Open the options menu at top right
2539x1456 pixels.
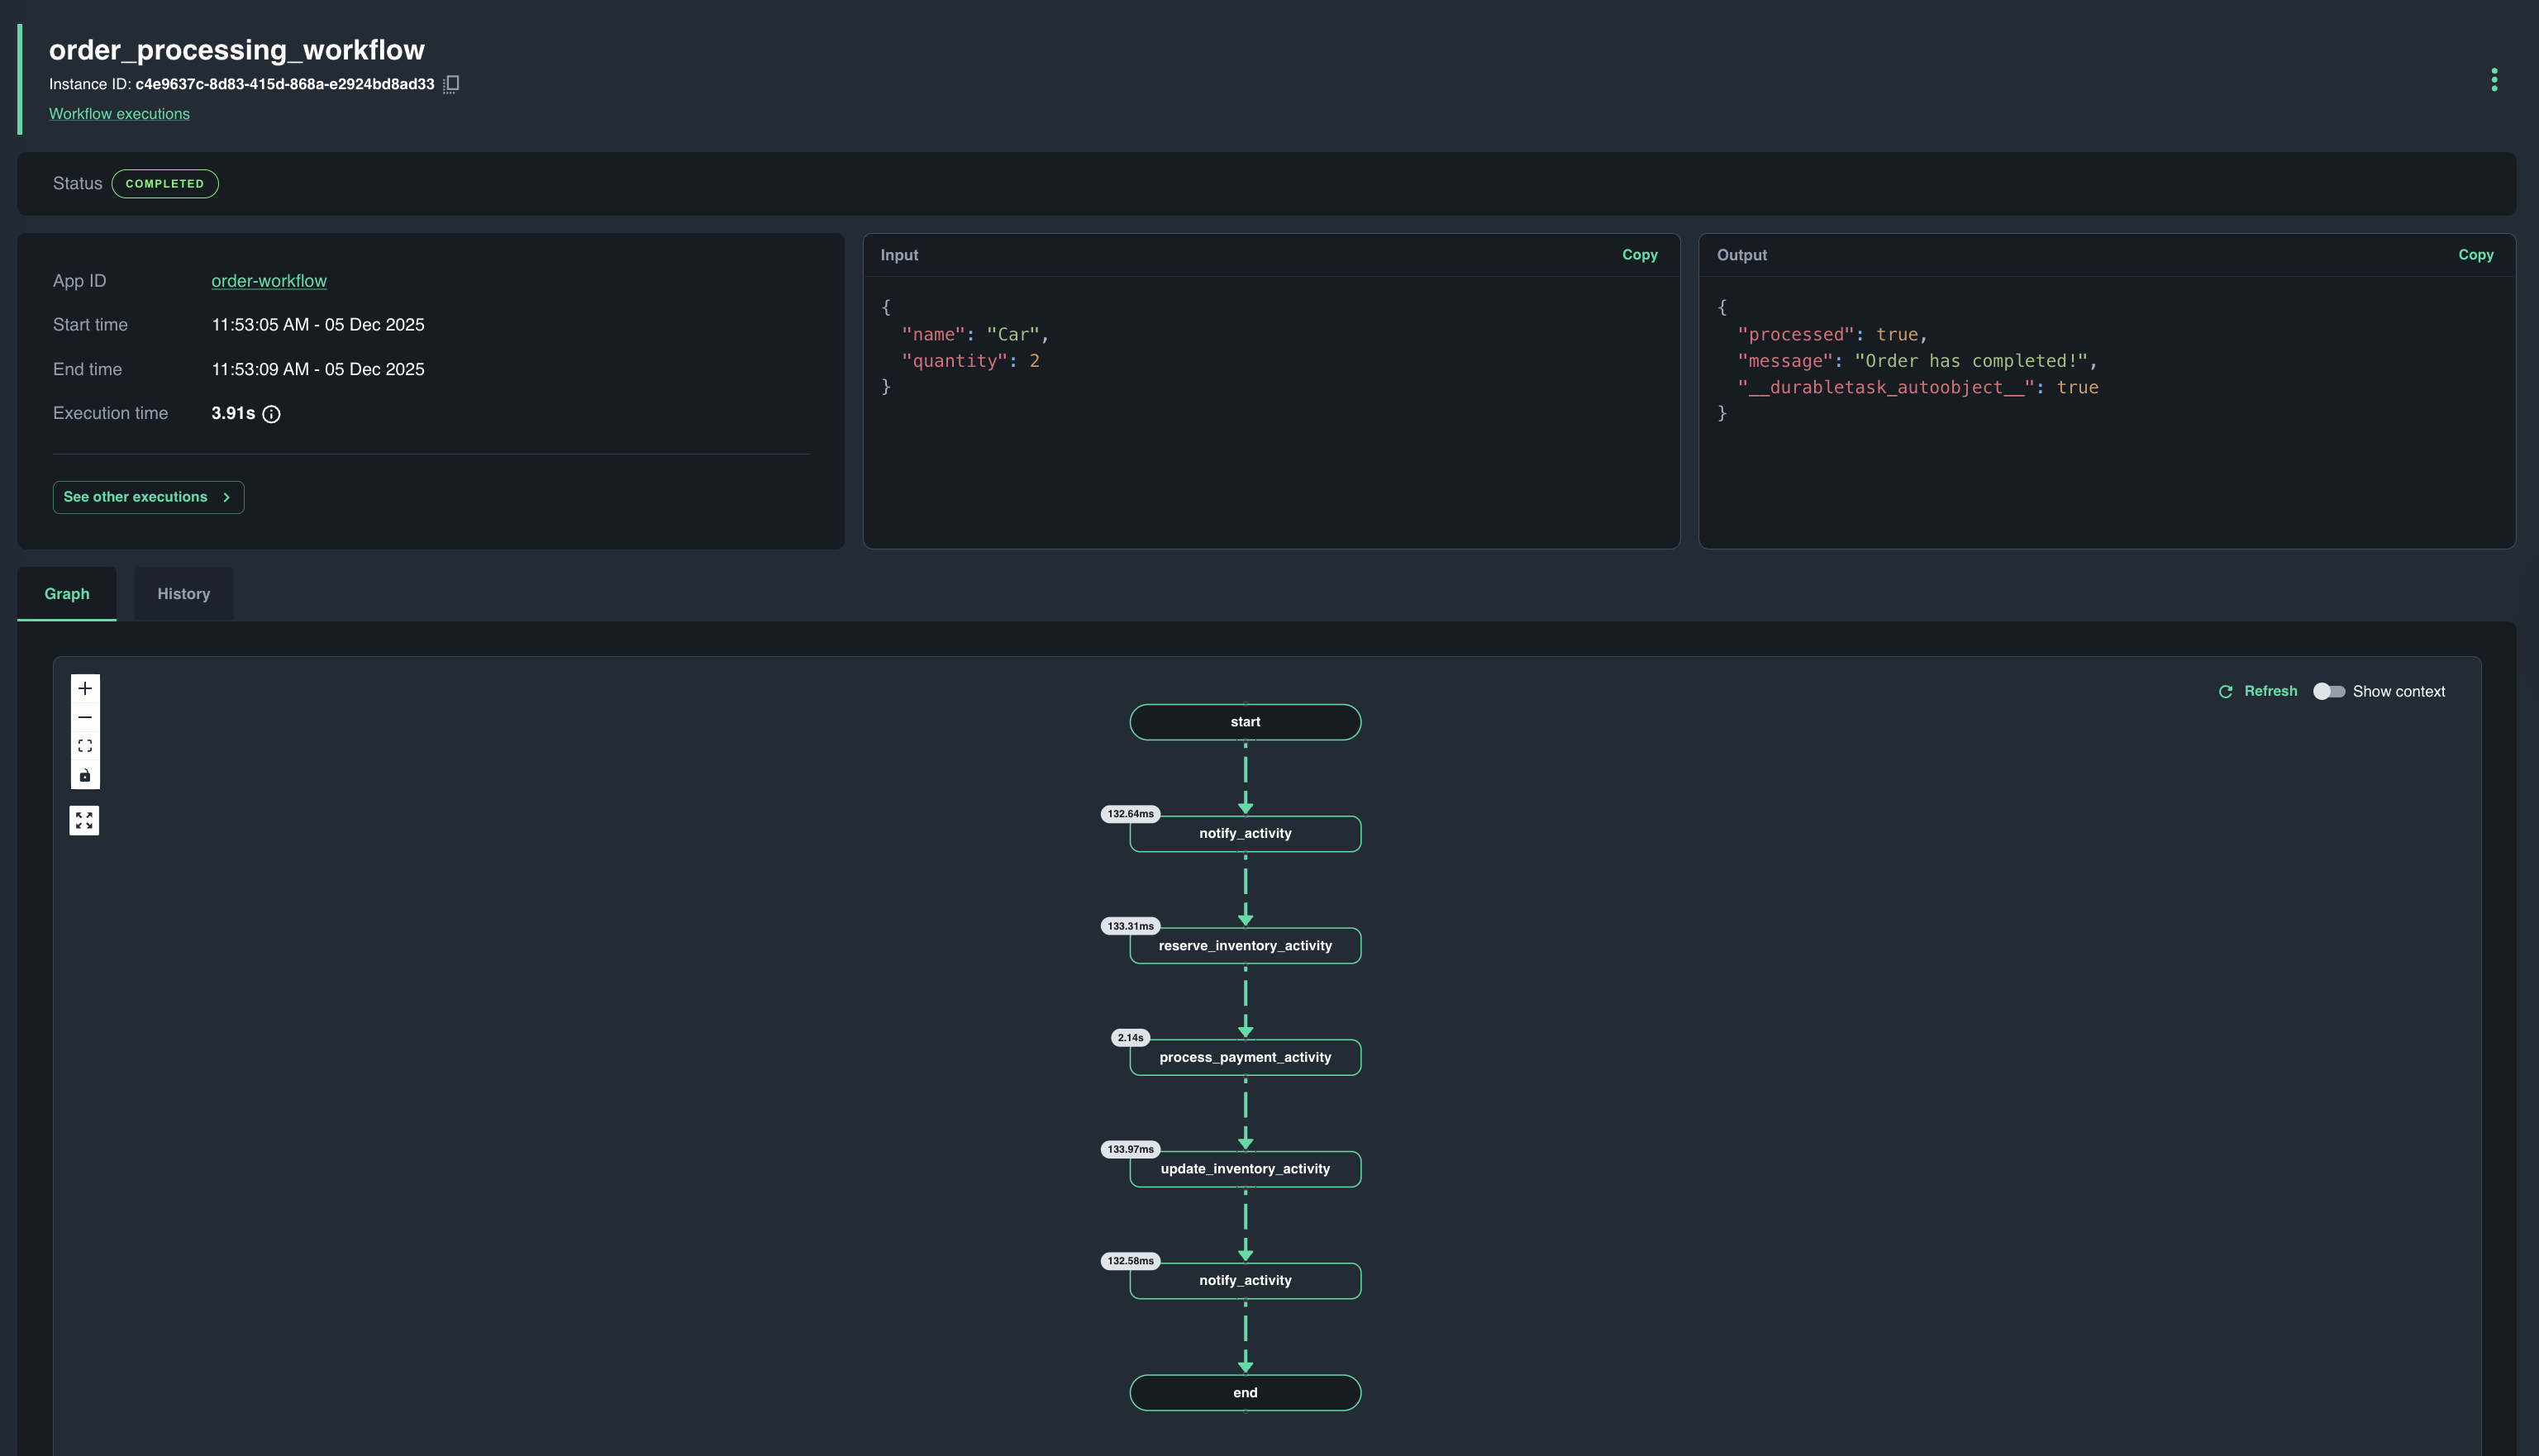(2494, 80)
